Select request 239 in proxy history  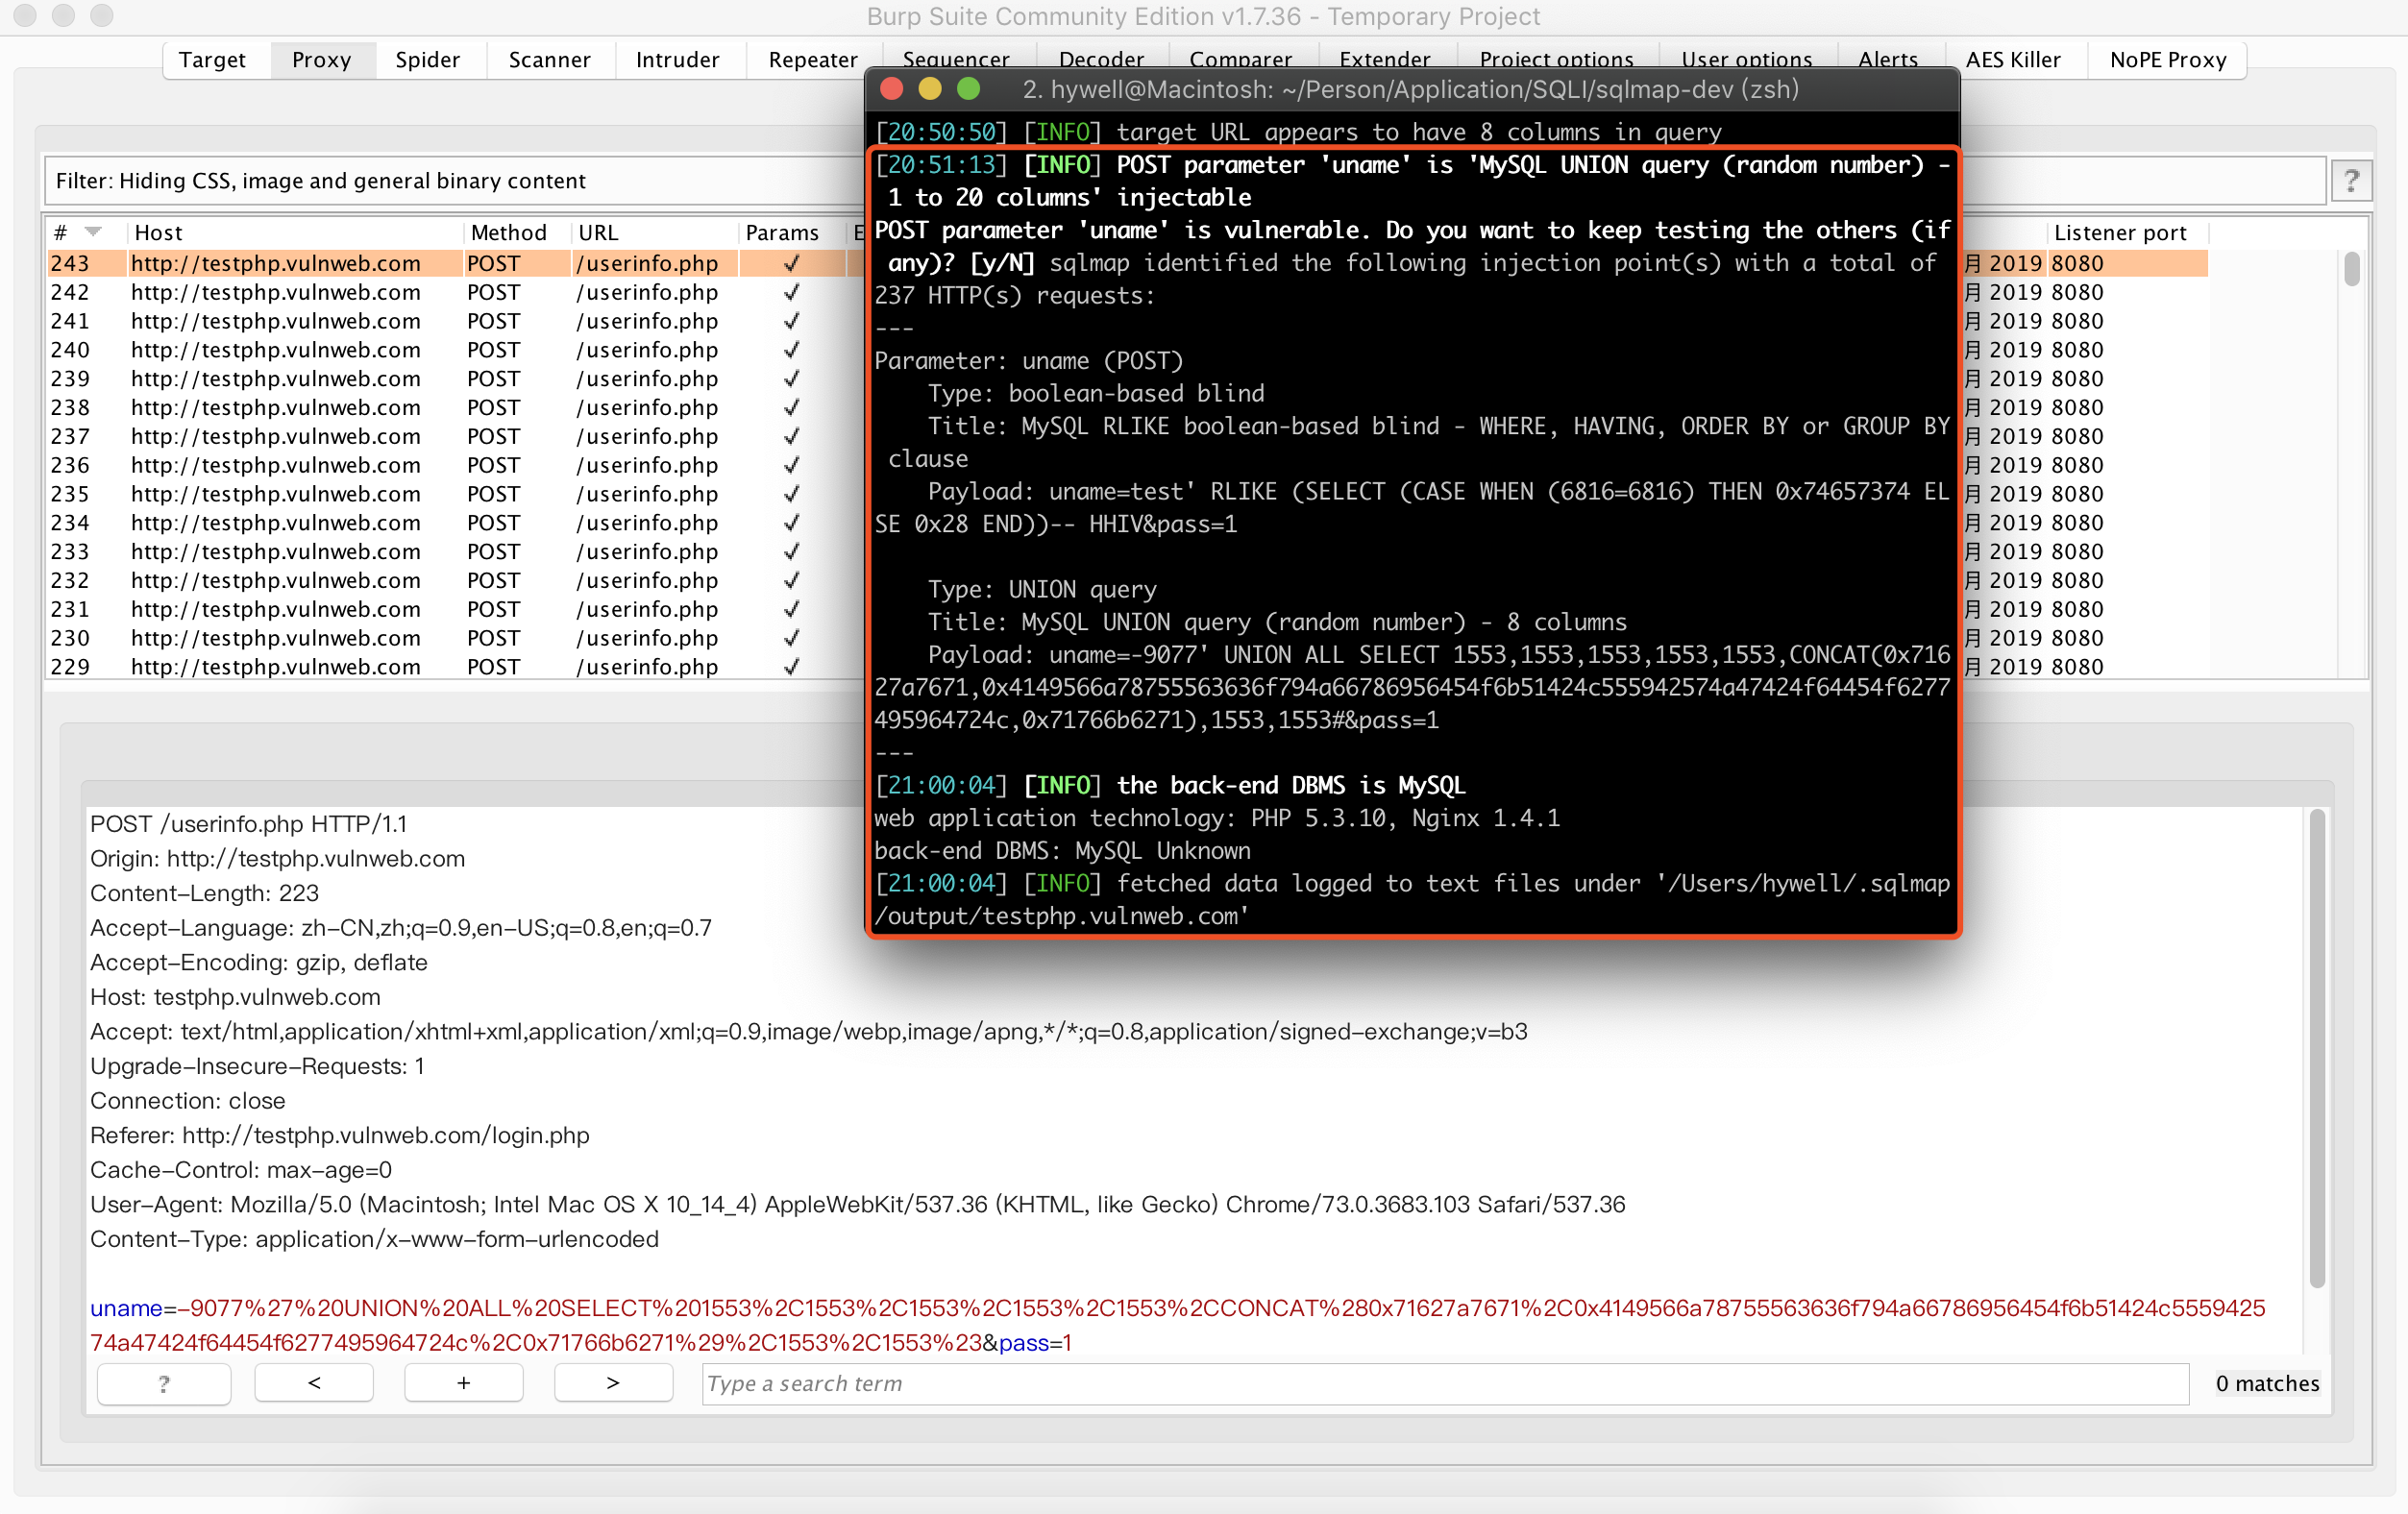coord(275,379)
